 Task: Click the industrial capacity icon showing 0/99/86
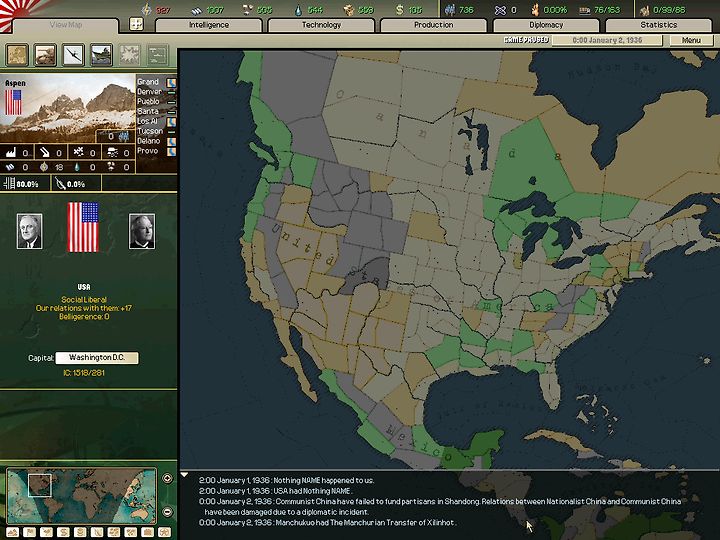coord(645,10)
